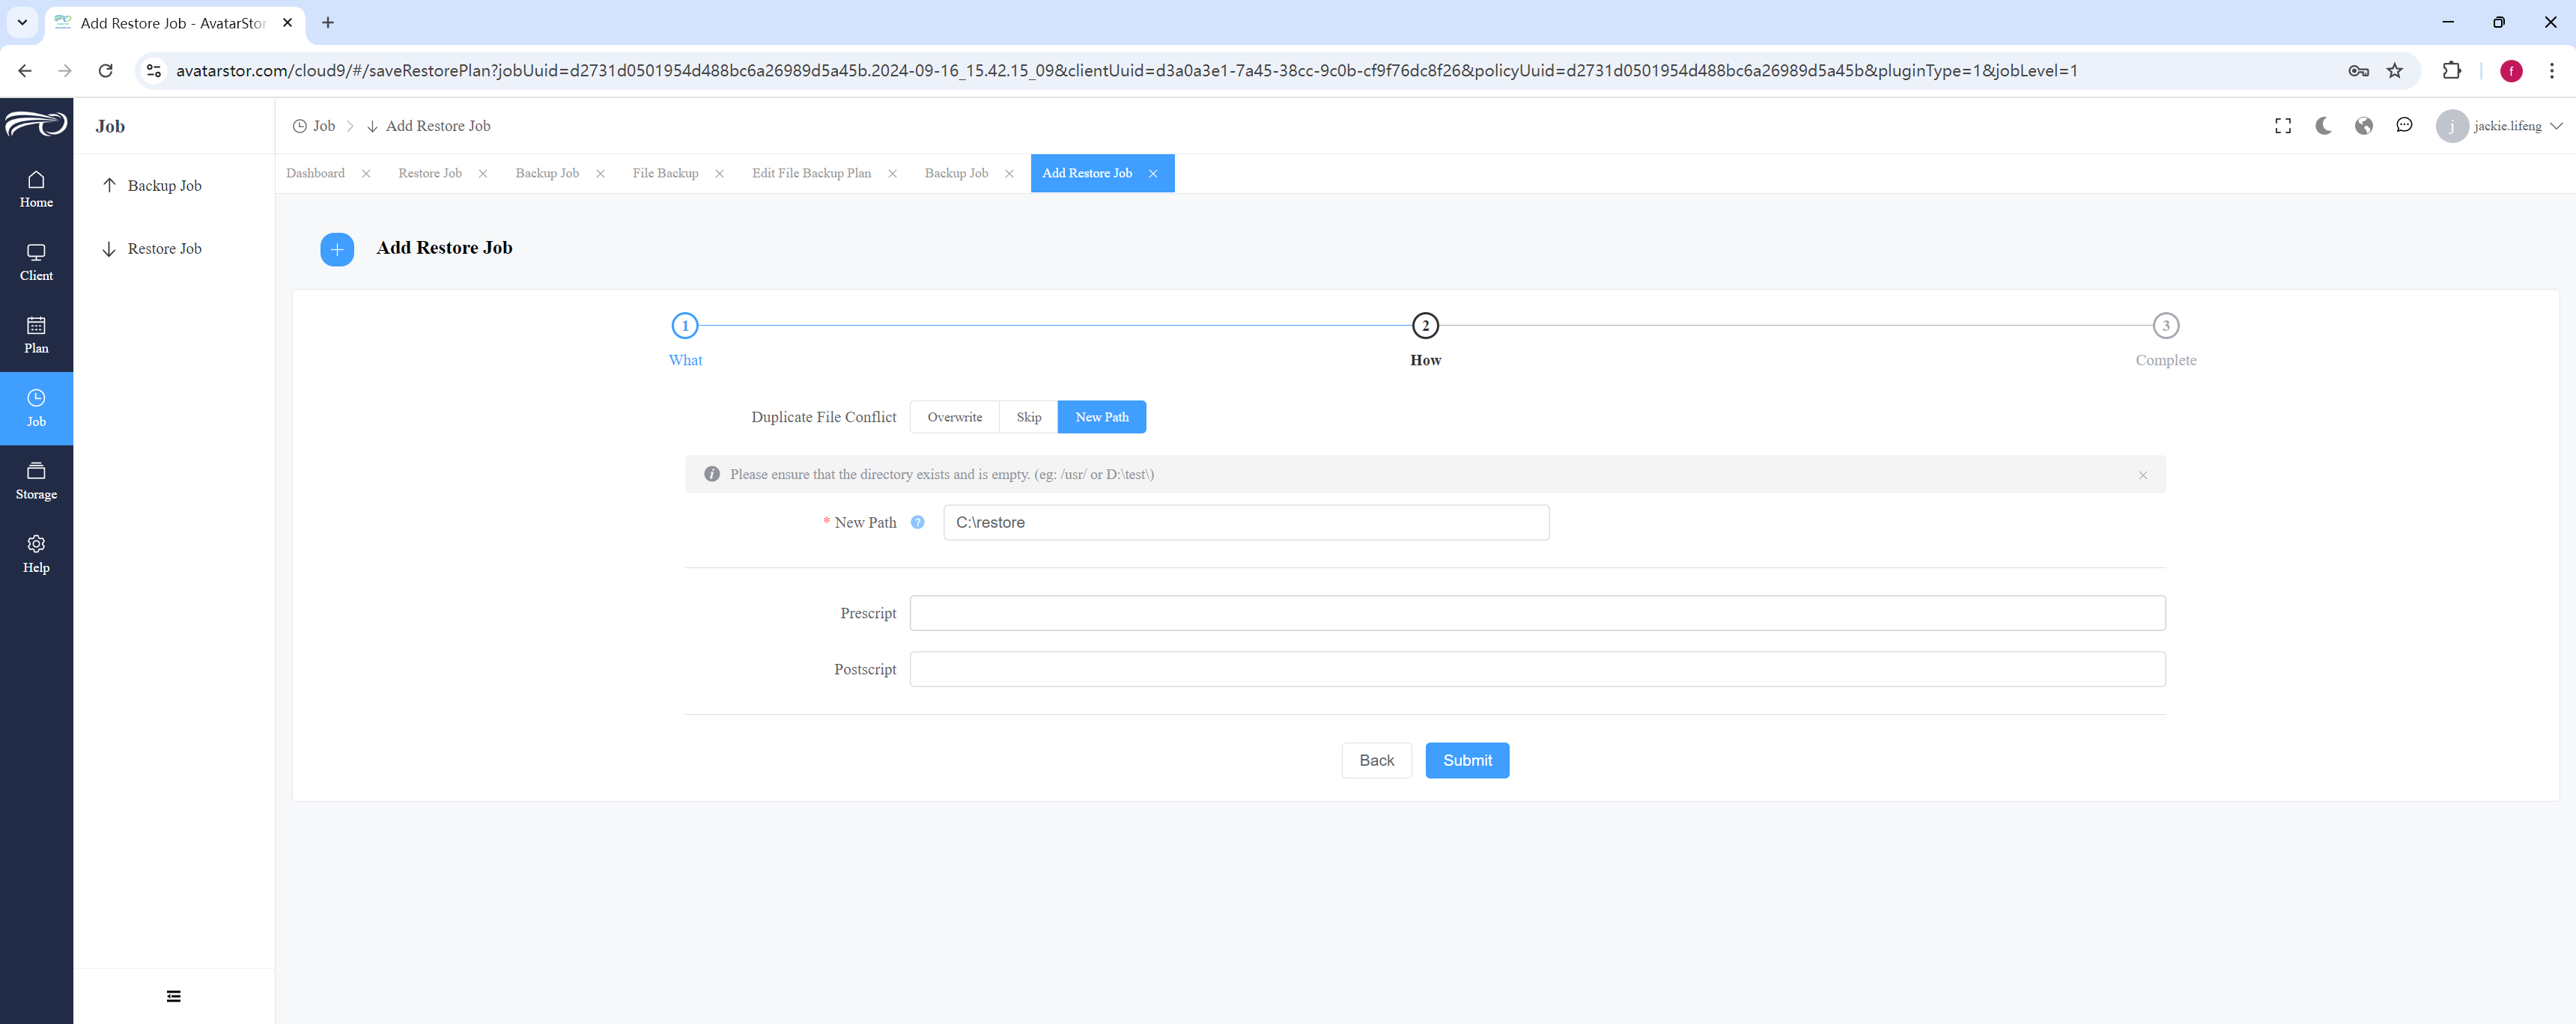Switch to the Restore Job tab
The width and height of the screenshot is (2576, 1024).
click(430, 173)
